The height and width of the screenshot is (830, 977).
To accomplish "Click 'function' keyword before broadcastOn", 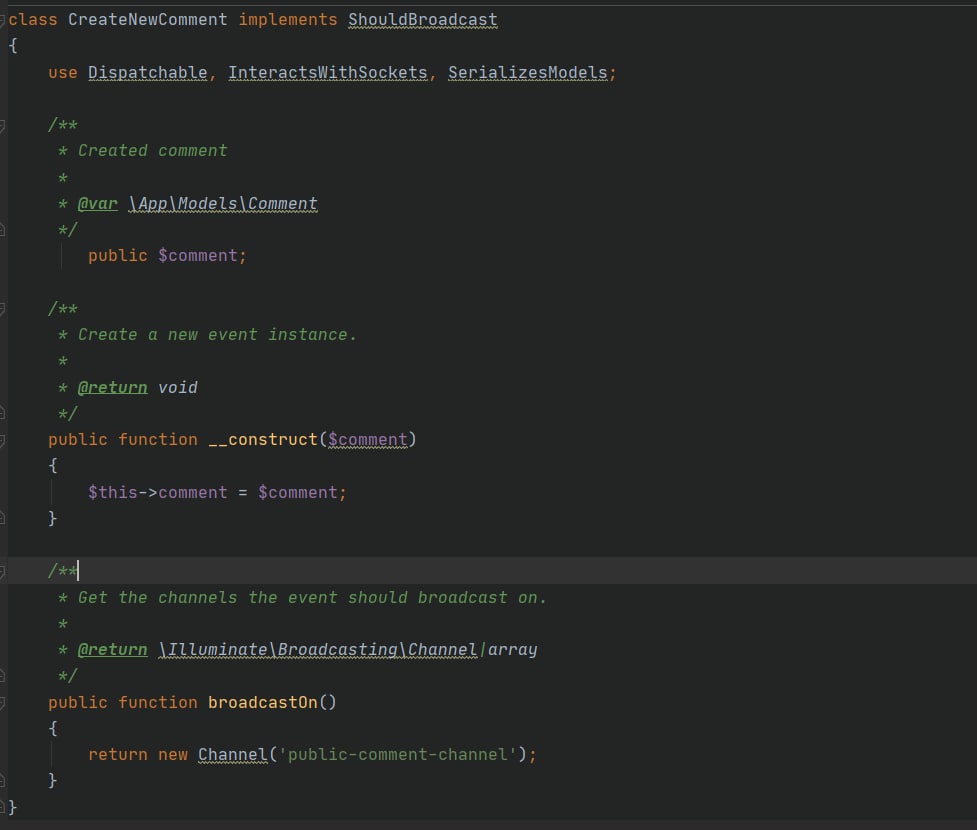I will coord(158,702).
